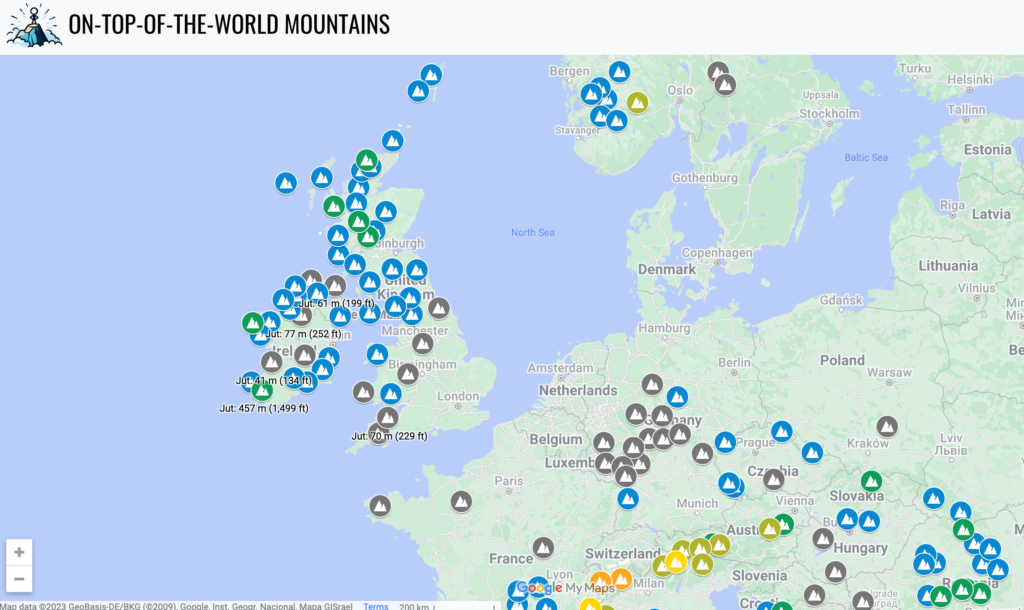Click the blue mountain marker near Stavanger
This screenshot has width=1024, height=610.
617,120
